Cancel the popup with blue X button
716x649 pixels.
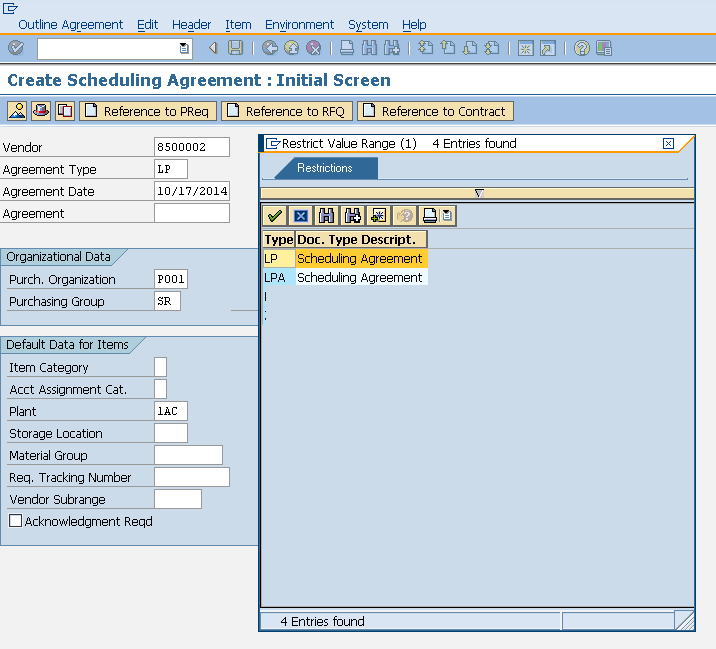click(x=300, y=216)
